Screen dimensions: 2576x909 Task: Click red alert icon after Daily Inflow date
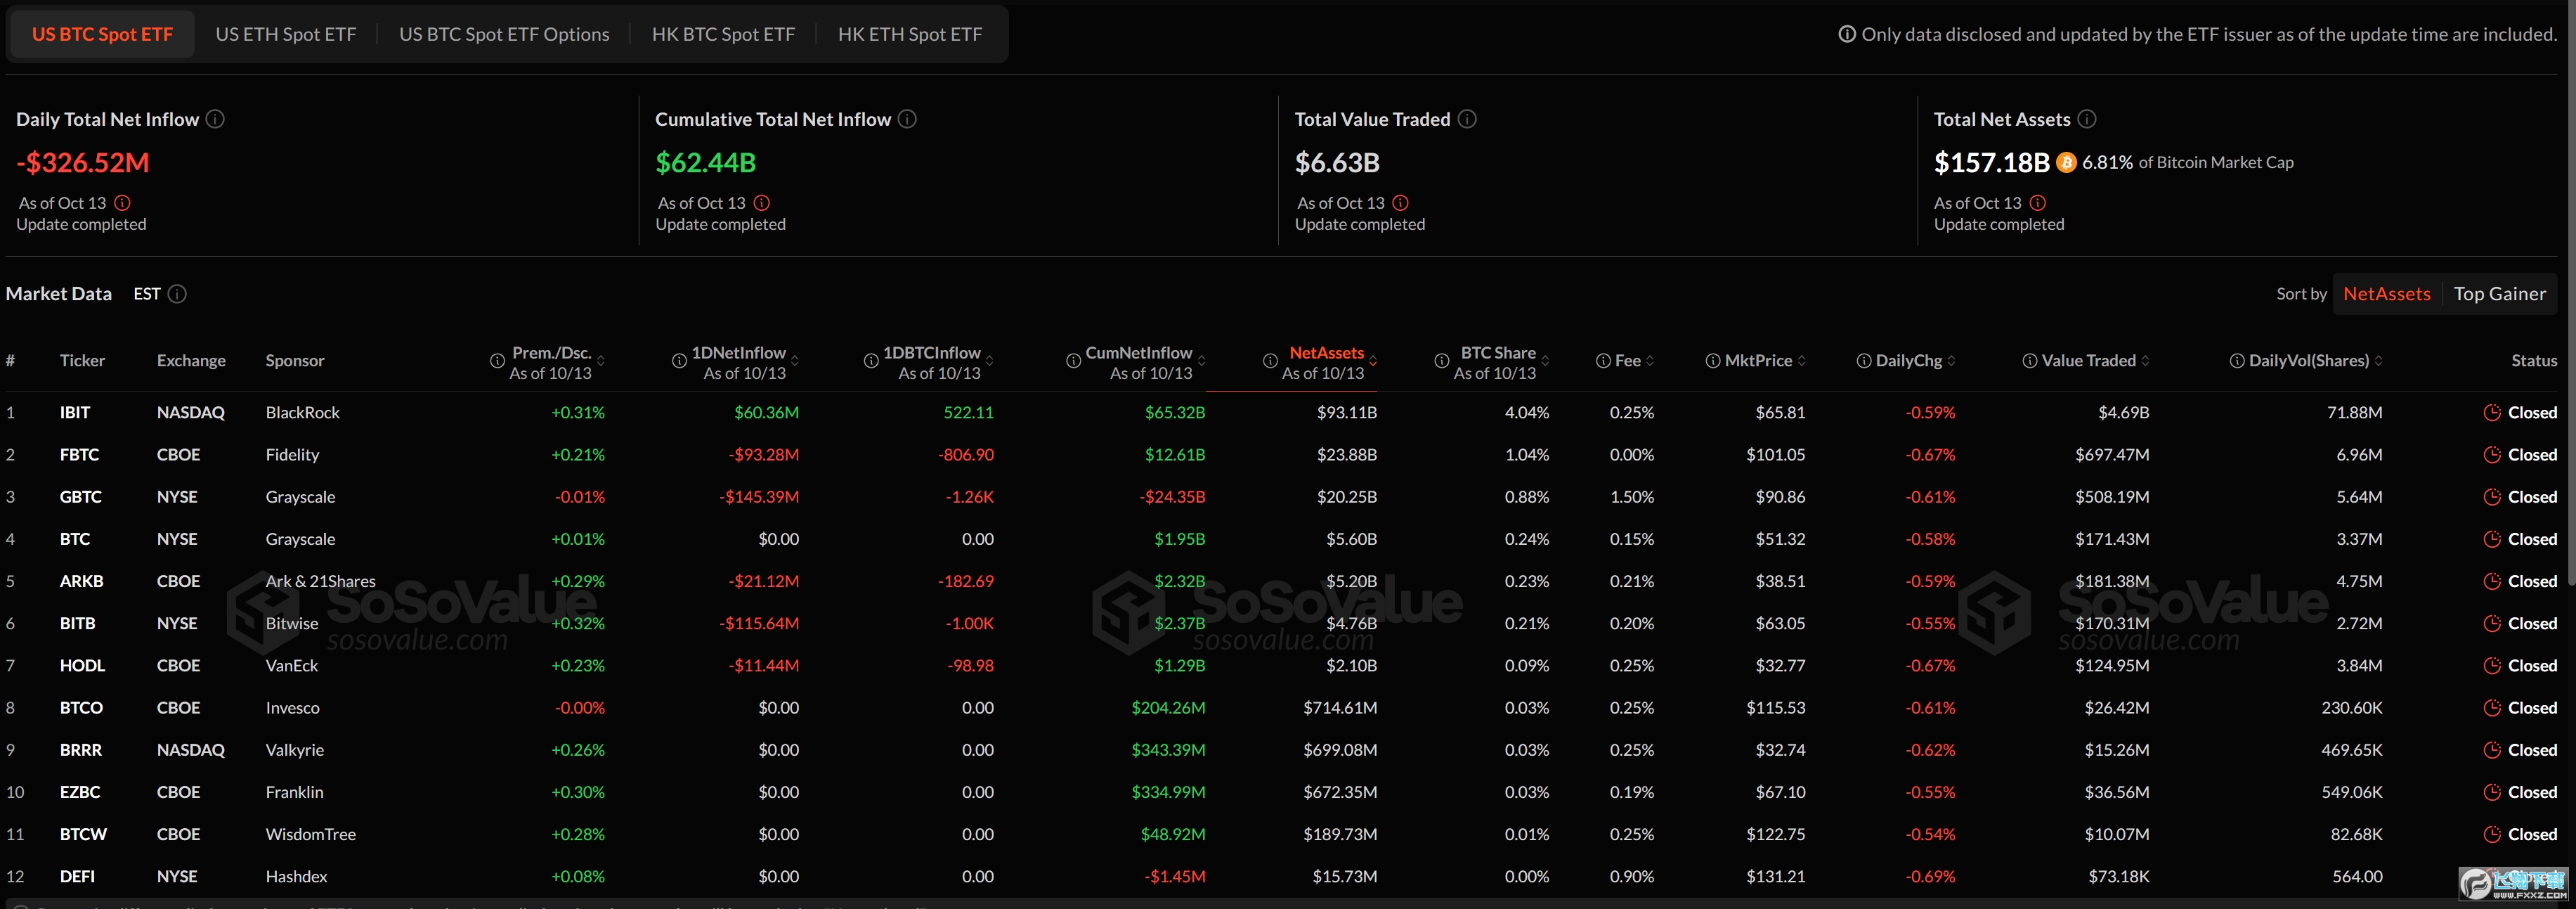(122, 203)
